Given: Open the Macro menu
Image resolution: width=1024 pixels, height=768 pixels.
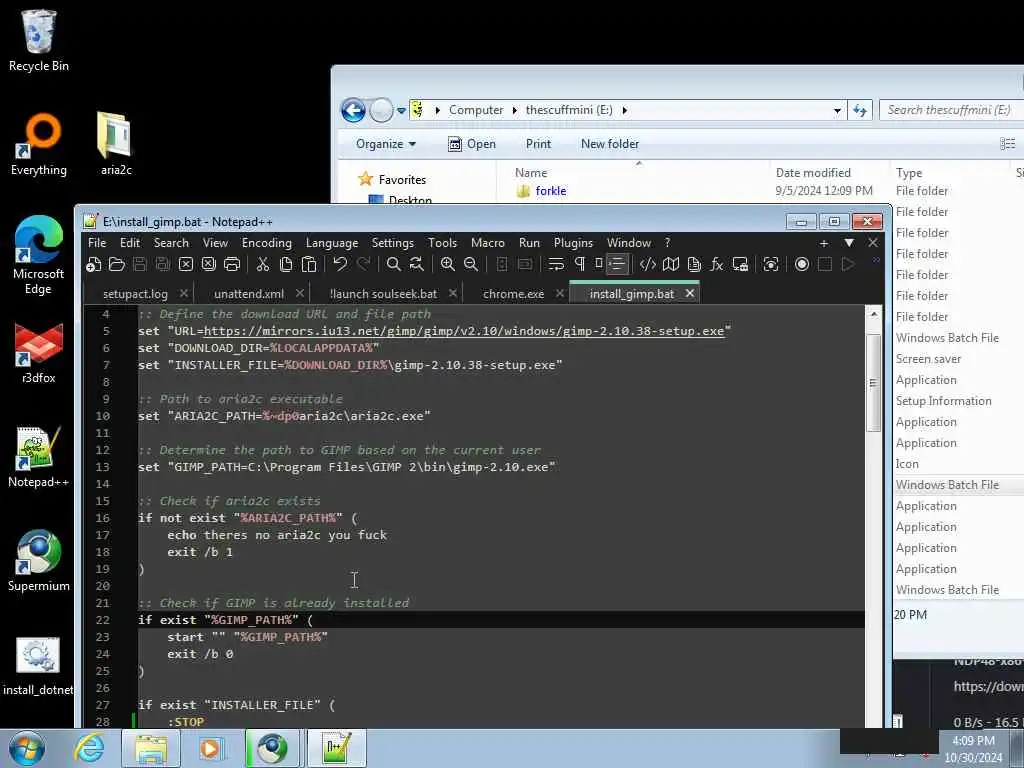Looking at the screenshot, I should (488, 242).
